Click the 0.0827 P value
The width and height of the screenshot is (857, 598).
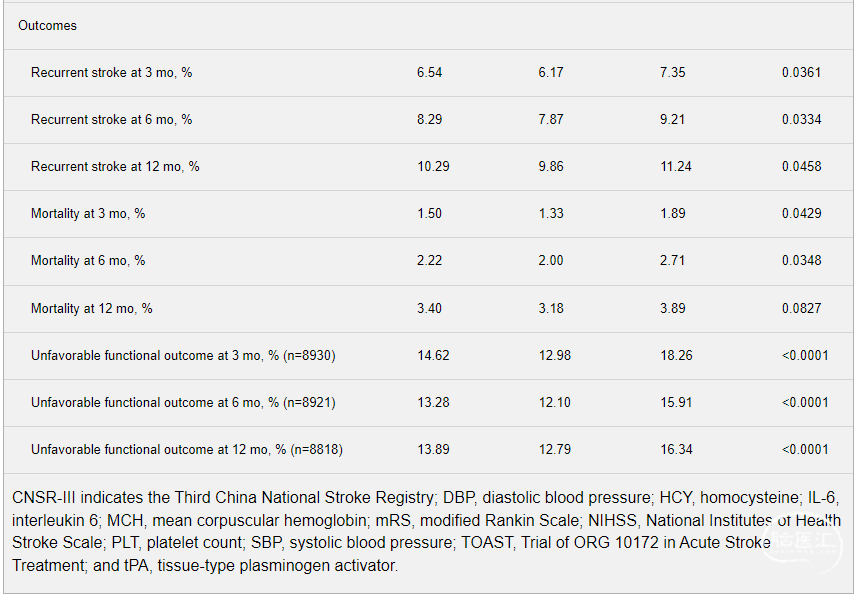801,309
